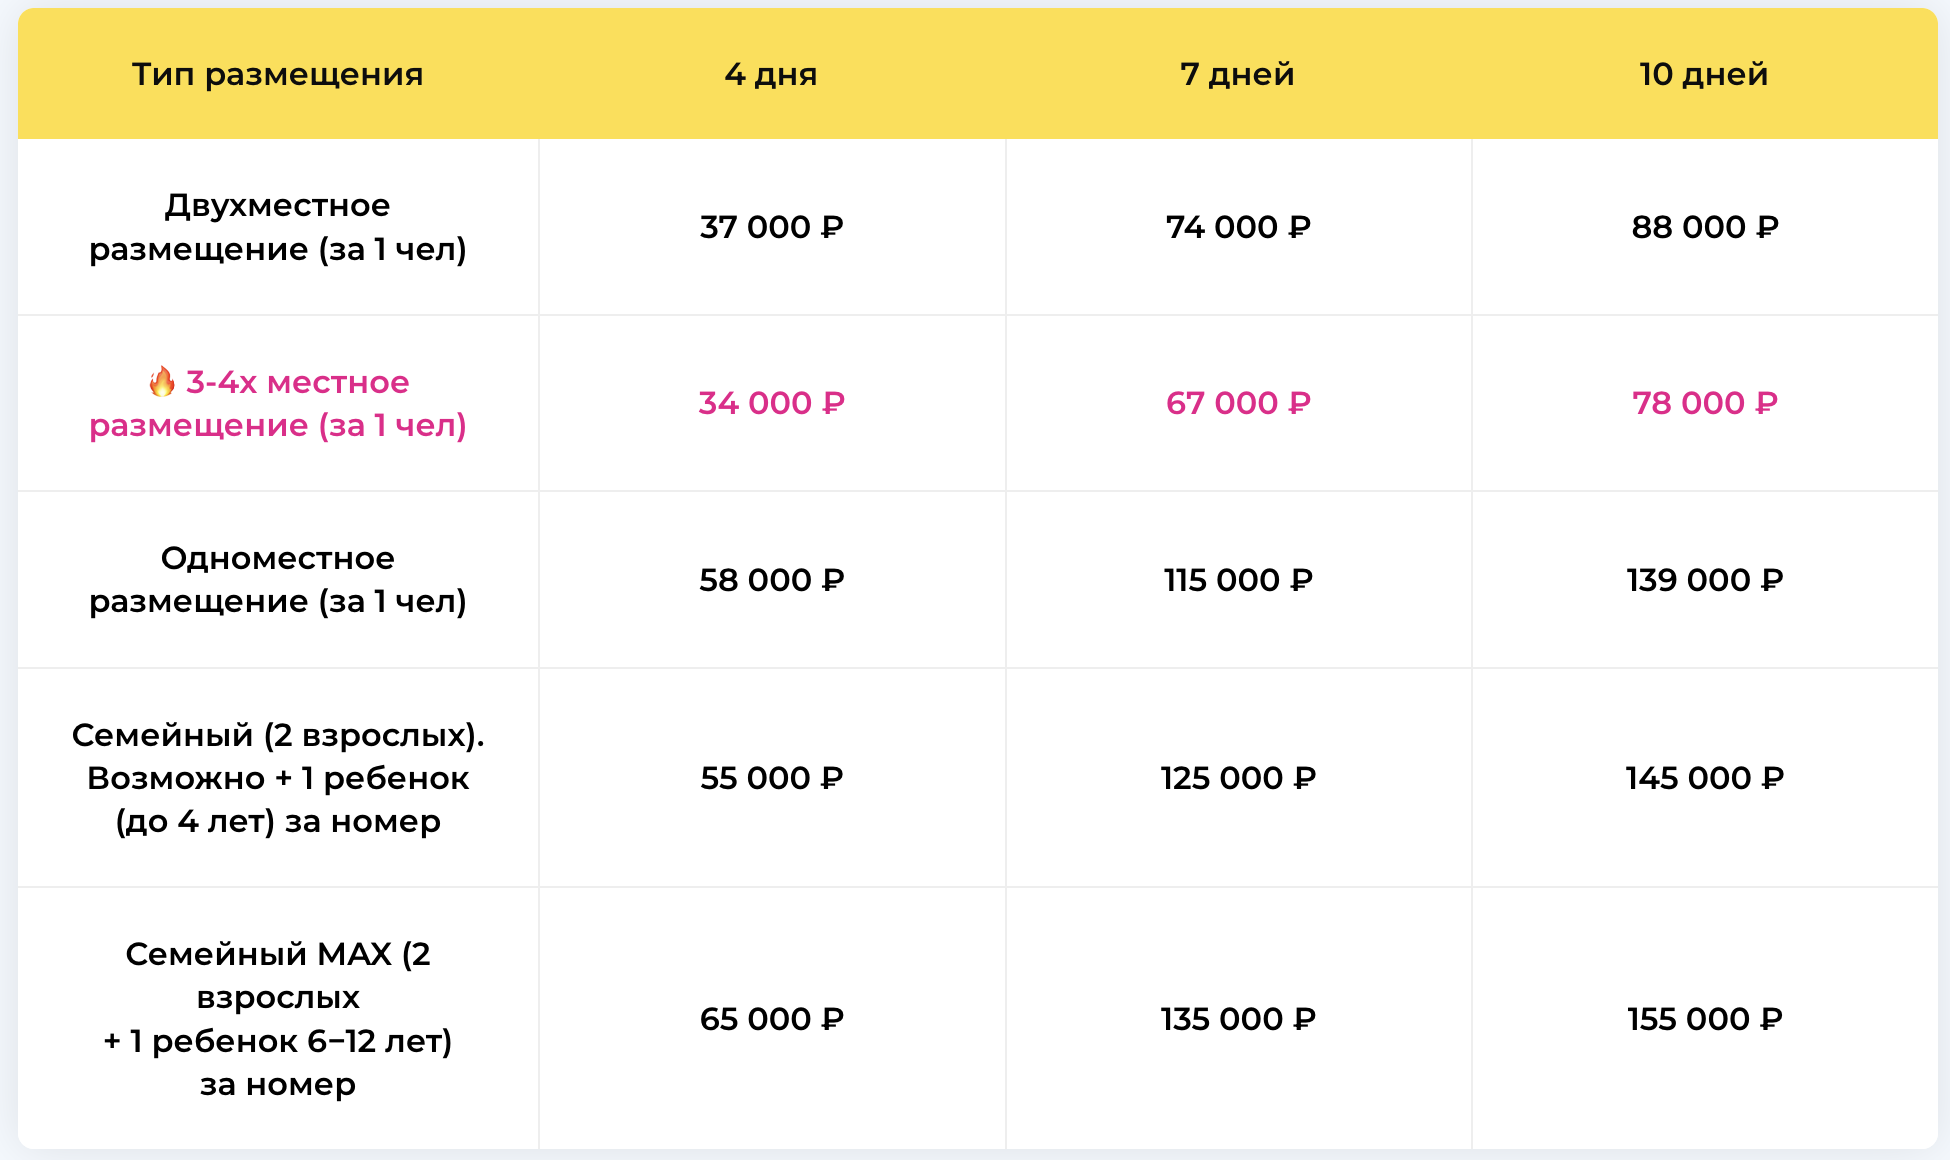Select the "10 дней" column header
This screenshot has height=1160, width=1950.
click(x=1703, y=74)
